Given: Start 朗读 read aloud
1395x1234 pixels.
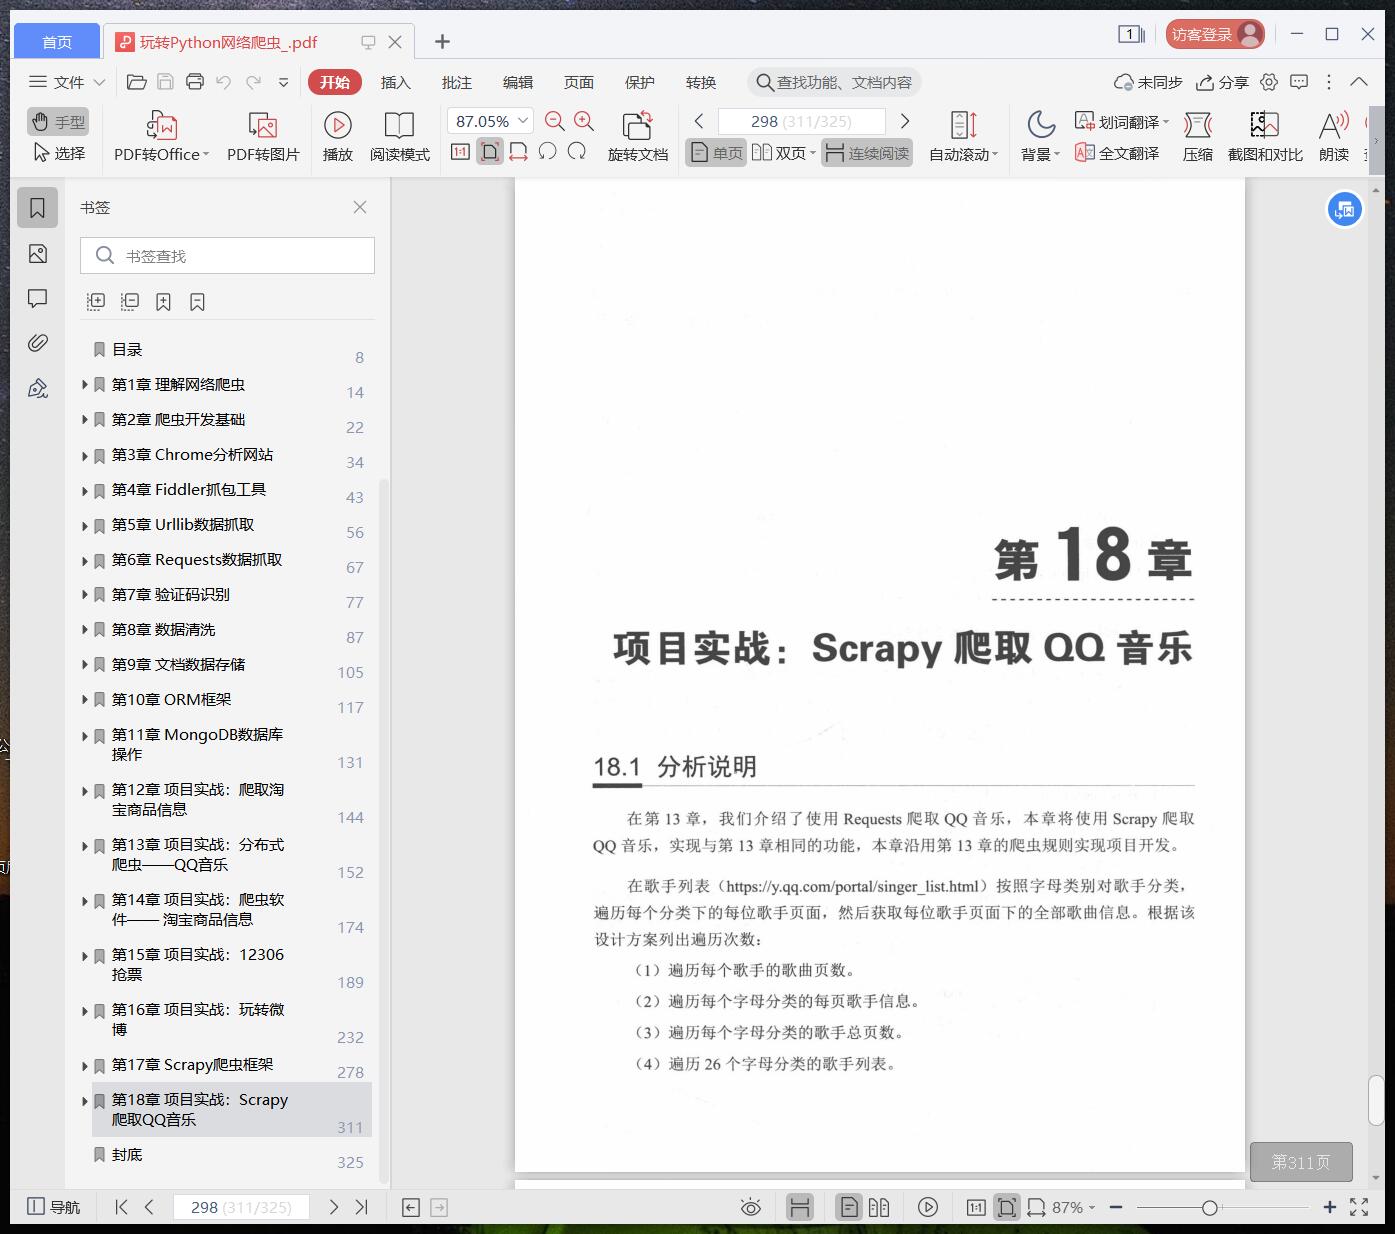Looking at the screenshot, I should click(1334, 137).
